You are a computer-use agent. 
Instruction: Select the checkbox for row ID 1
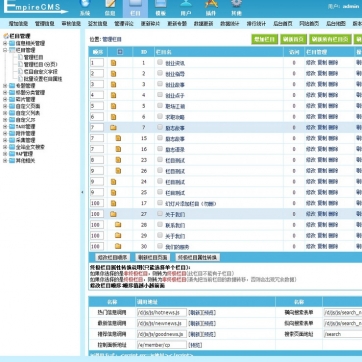tap(160, 62)
